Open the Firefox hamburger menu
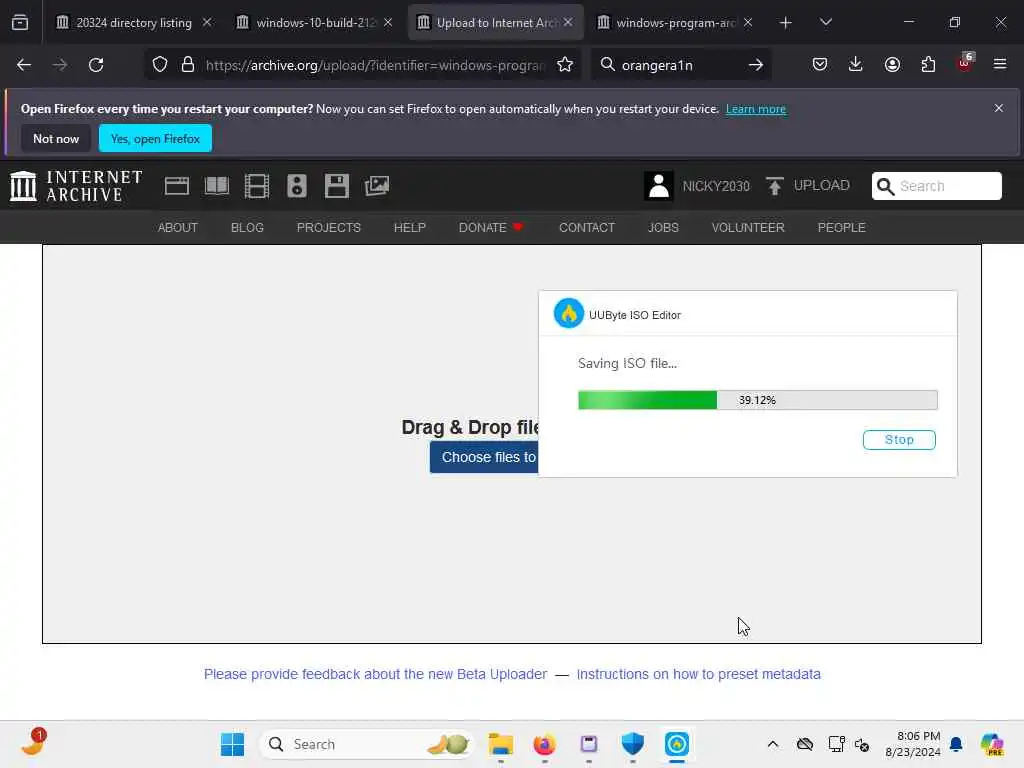 tap(1000, 64)
